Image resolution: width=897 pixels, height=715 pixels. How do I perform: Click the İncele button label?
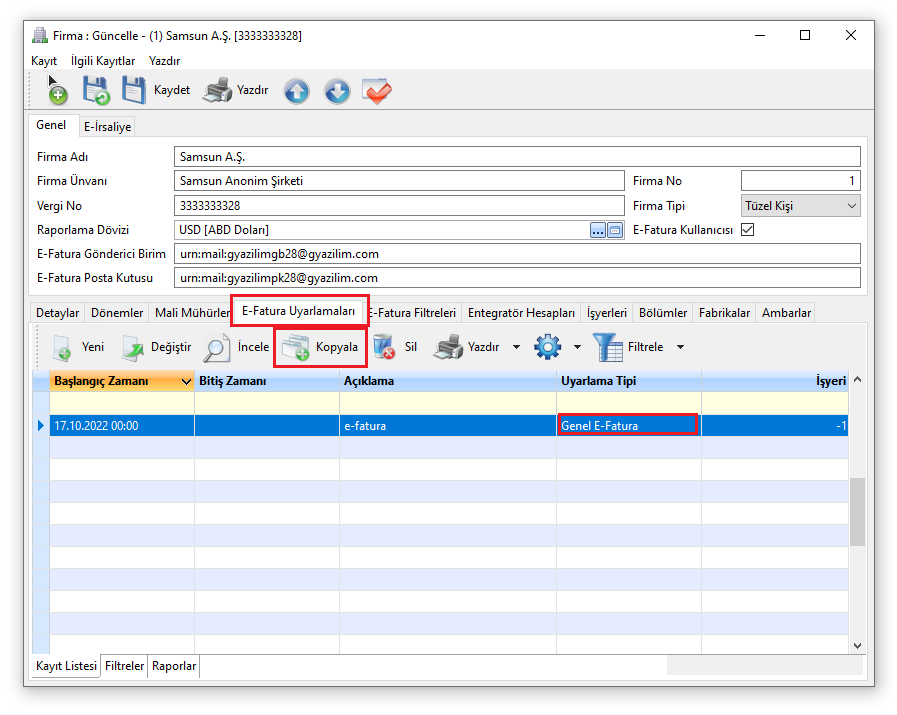click(253, 347)
